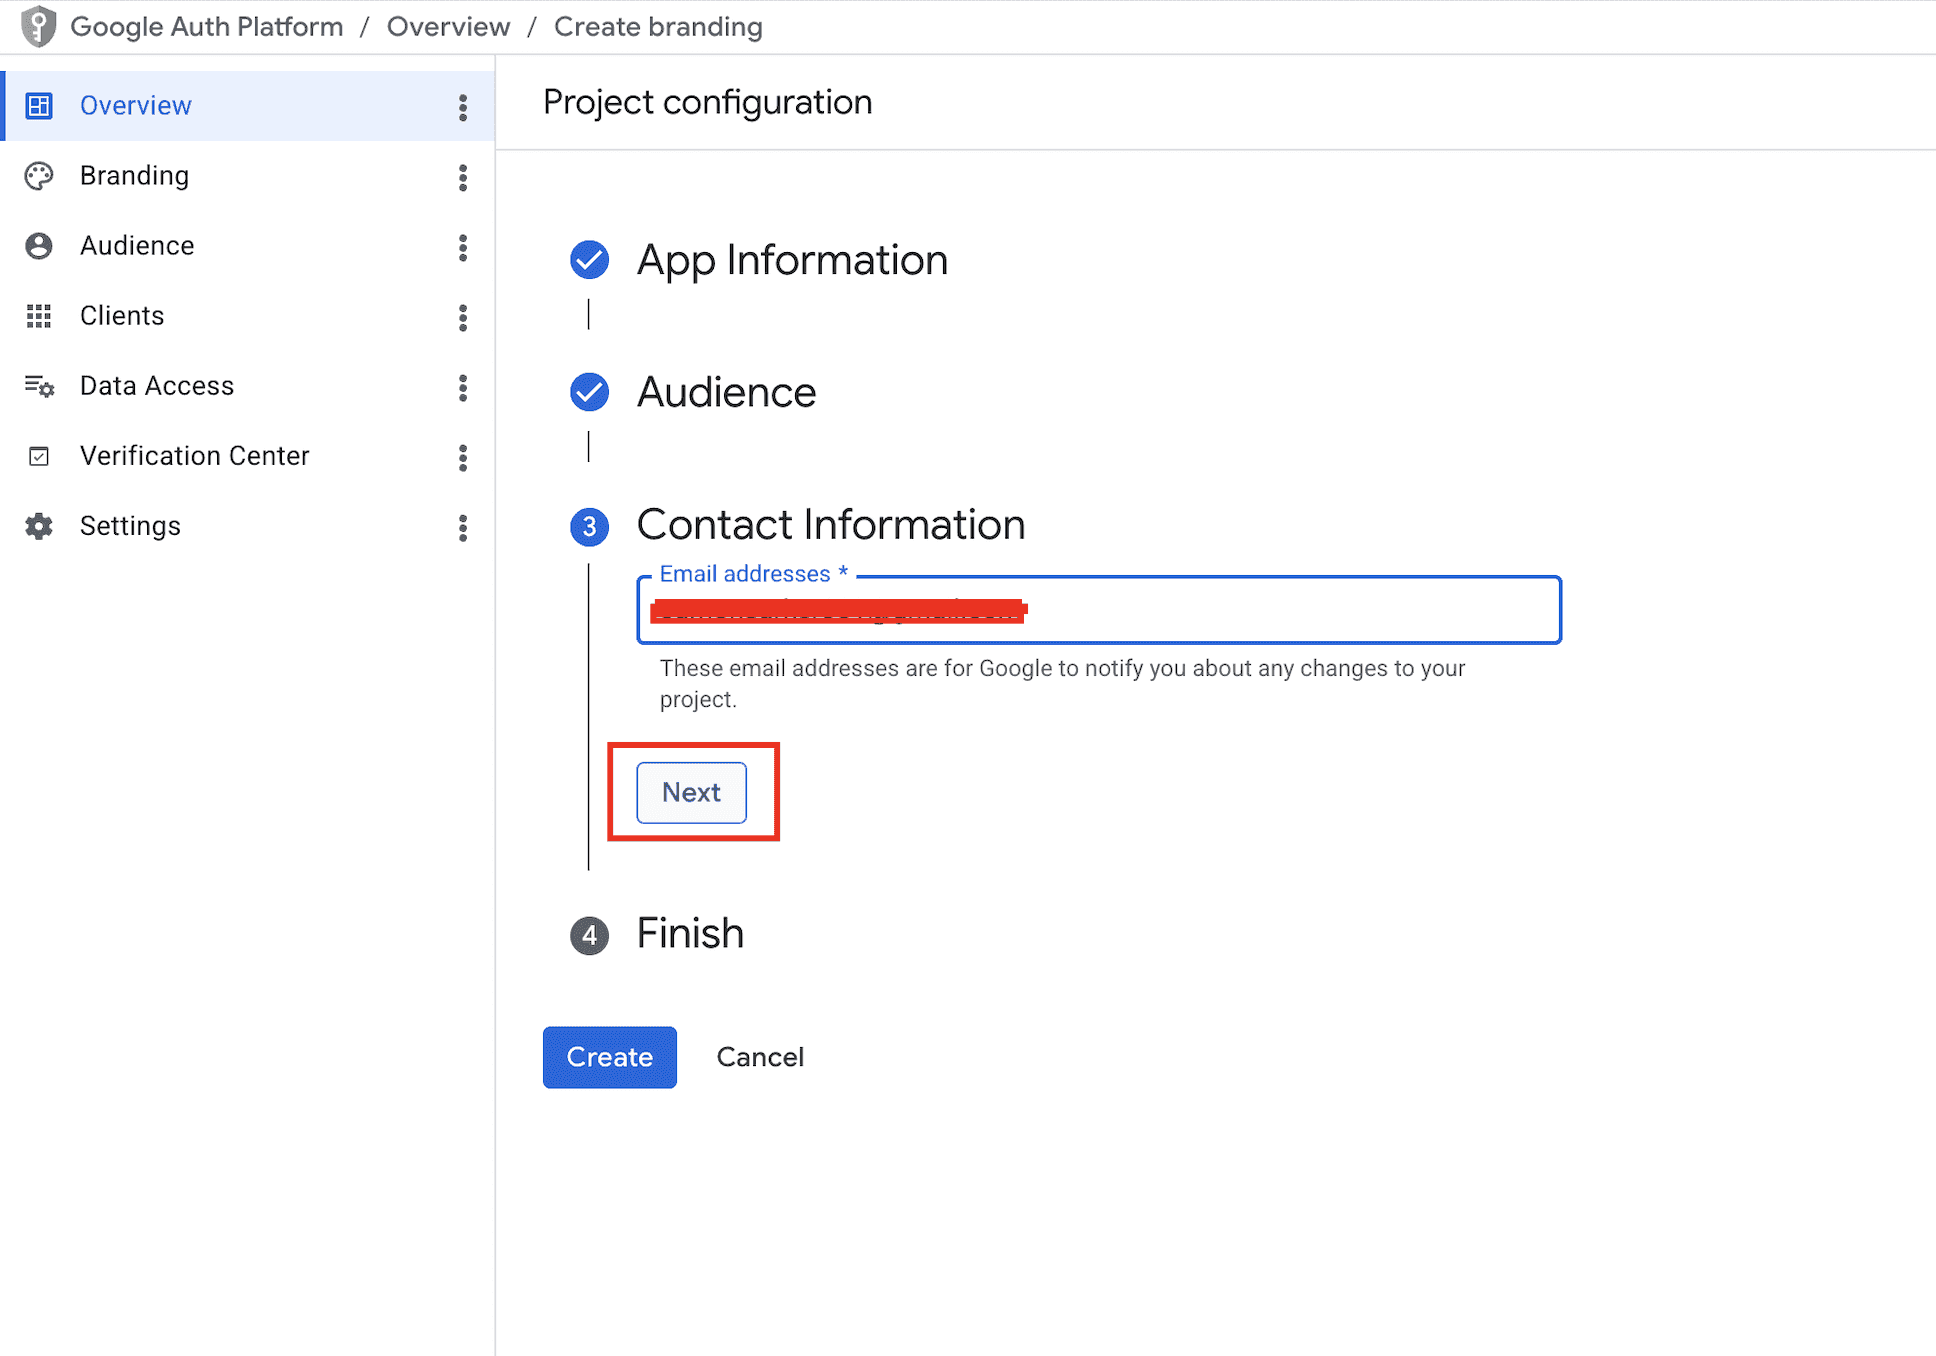Open the Clients sidebar item
1936x1356 pixels.
pyautogui.click(x=247, y=316)
